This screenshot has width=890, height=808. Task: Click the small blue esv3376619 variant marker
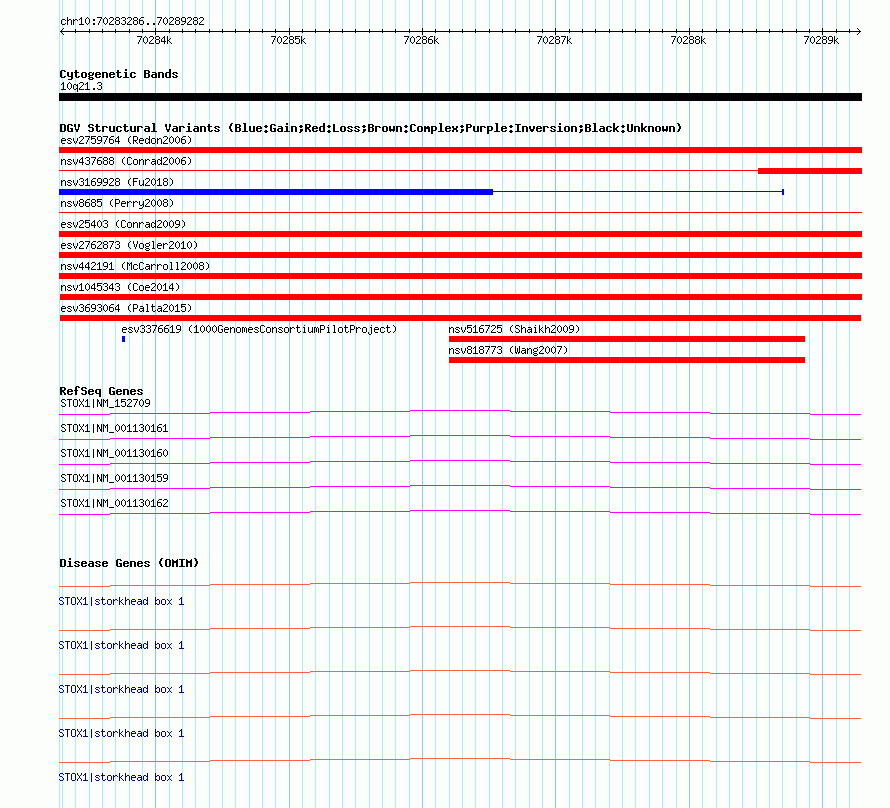click(123, 339)
